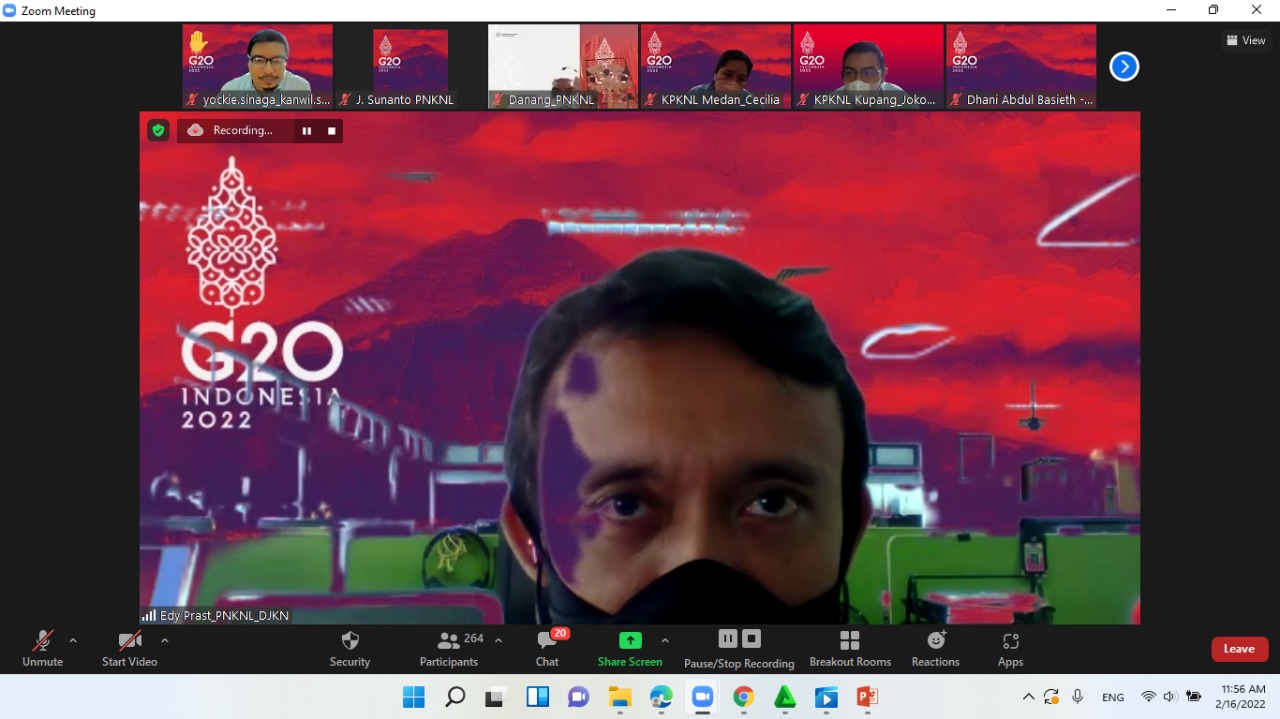Viewport: 1280px width, 719px height.
Task: Pause the recording in the toolbar
Action: tap(728, 639)
